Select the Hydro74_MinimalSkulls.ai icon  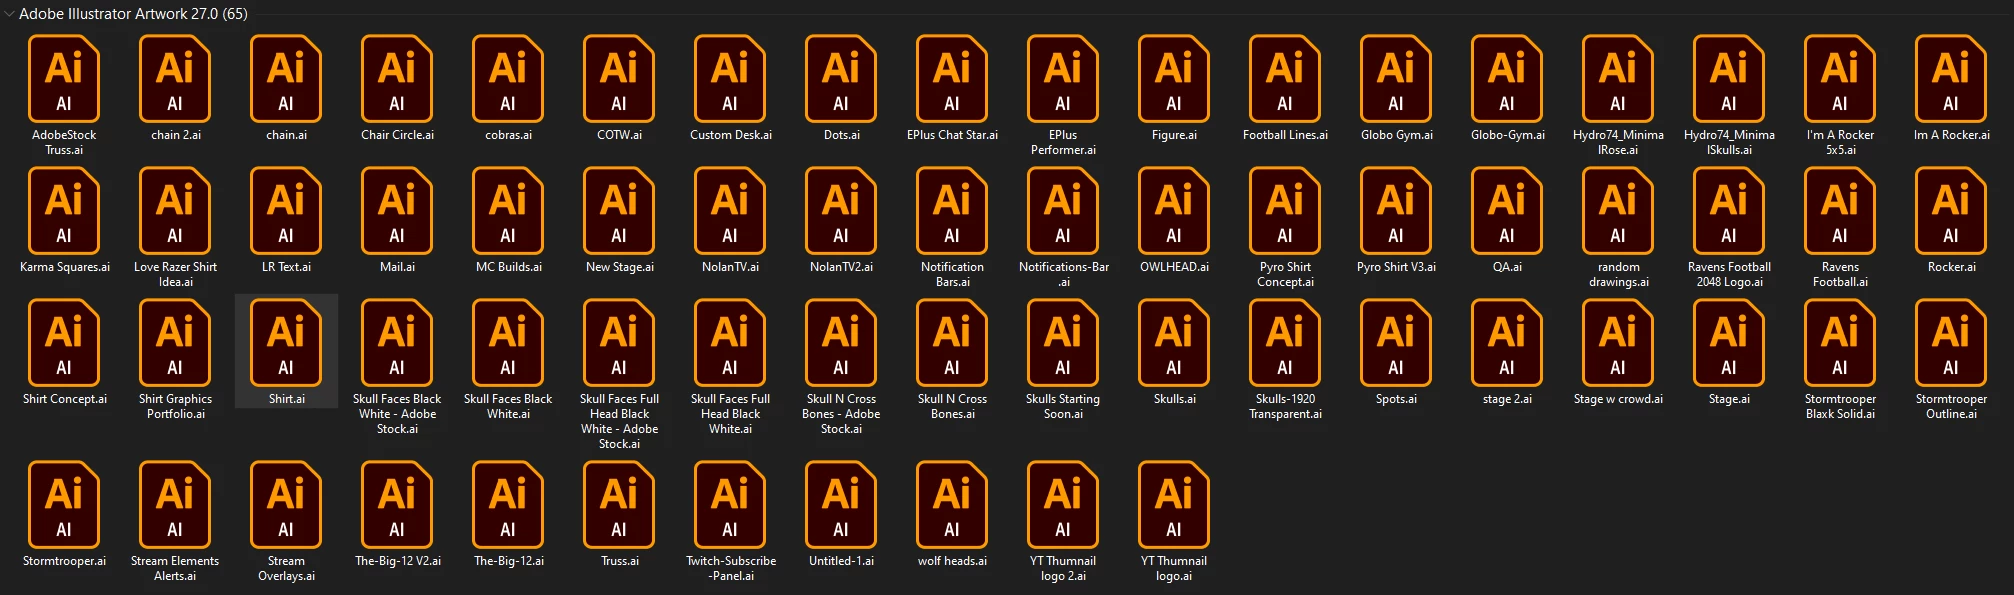[x=1729, y=78]
